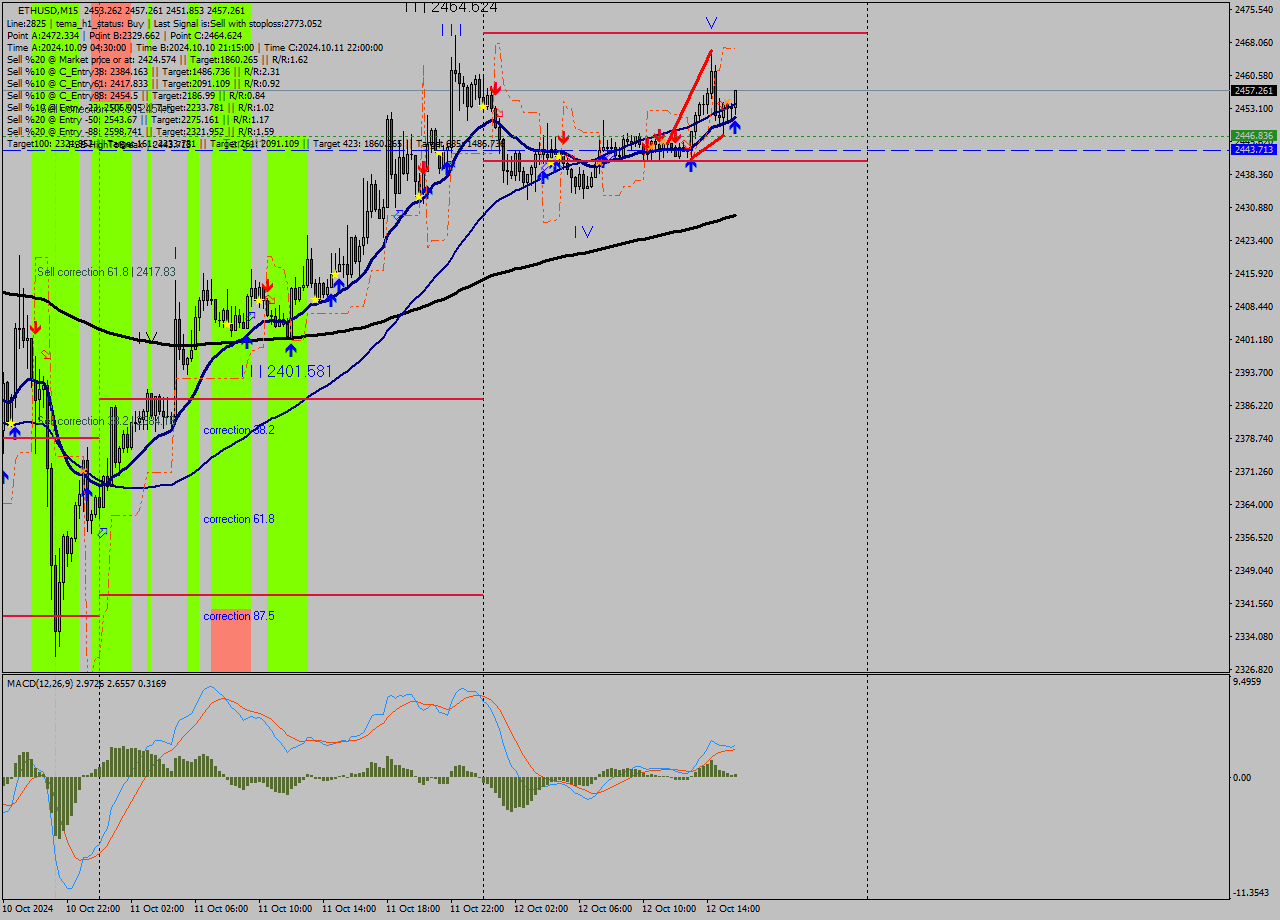Click 2430.880 on the price scale

tap(1253, 208)
